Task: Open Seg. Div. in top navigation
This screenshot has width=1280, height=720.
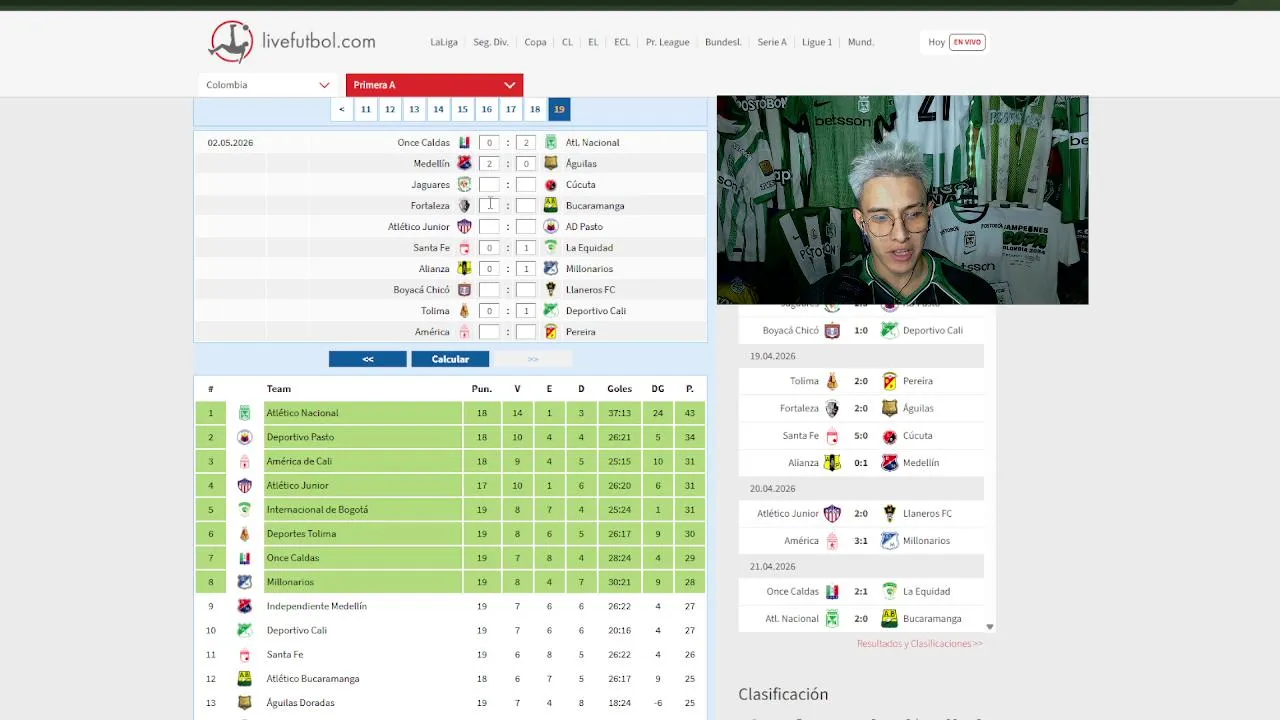Action: coord(490,42)
